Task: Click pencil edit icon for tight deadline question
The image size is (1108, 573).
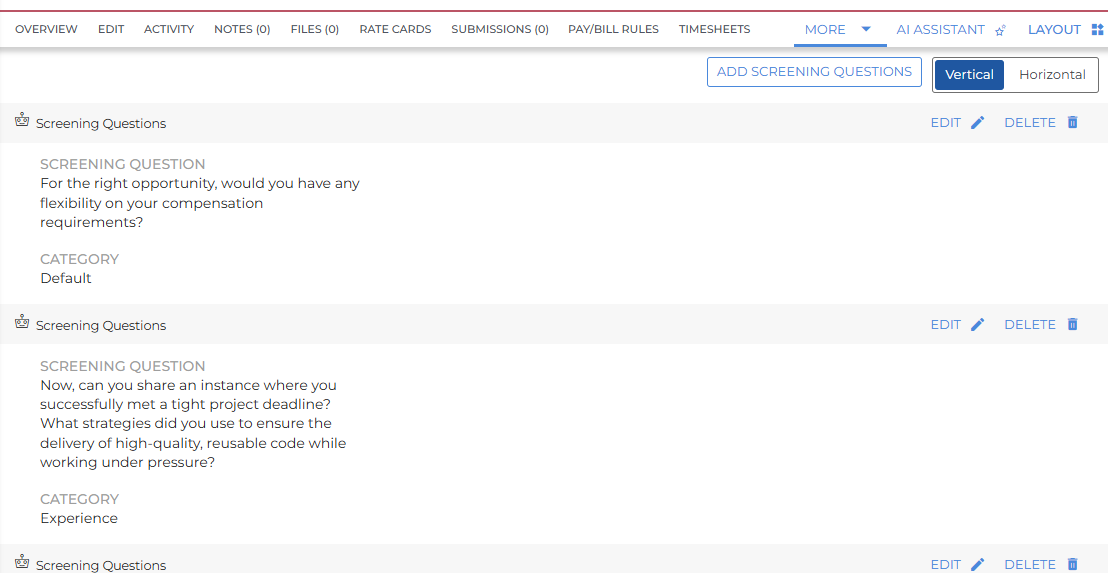Action: [977, 325]
